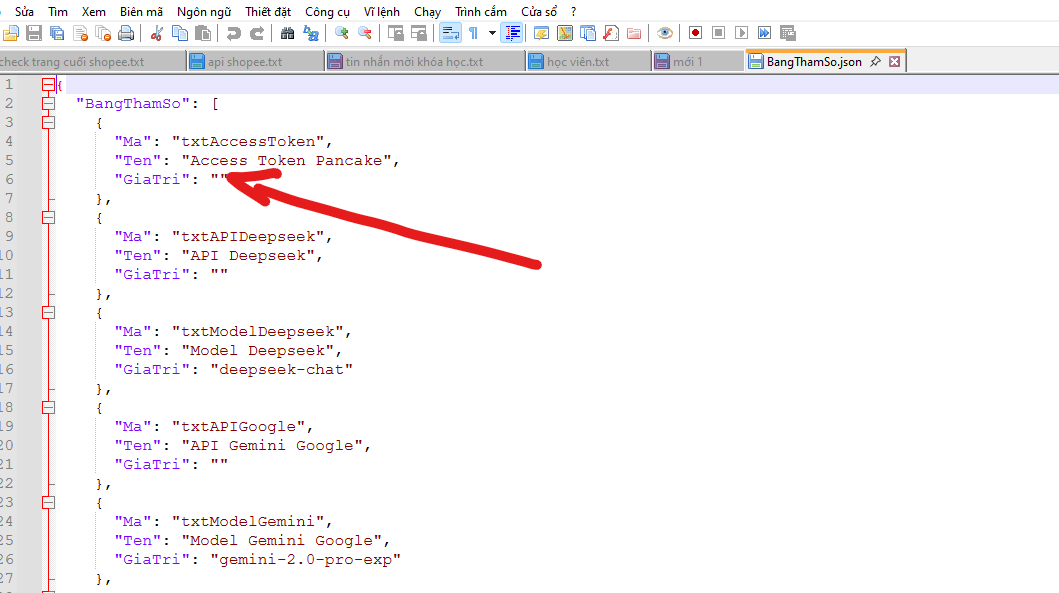Click the Save file toolbar icon

coord(34,33)
